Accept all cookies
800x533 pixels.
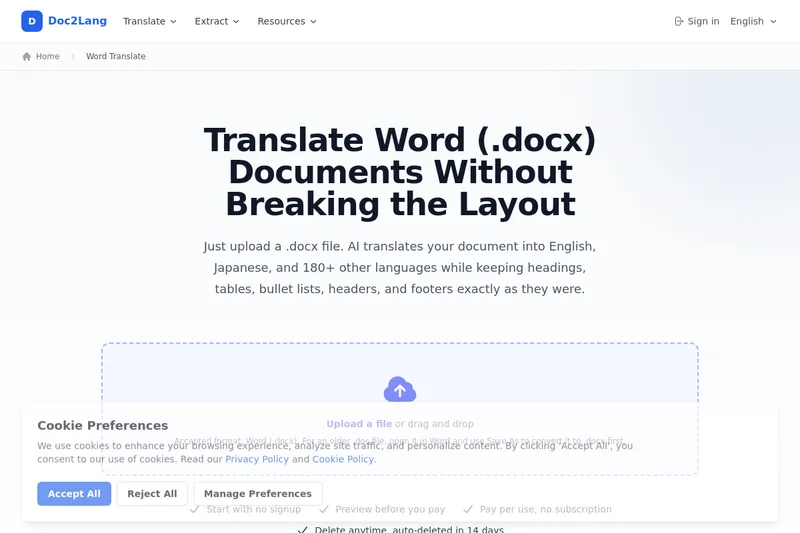[x=74, y=494]
